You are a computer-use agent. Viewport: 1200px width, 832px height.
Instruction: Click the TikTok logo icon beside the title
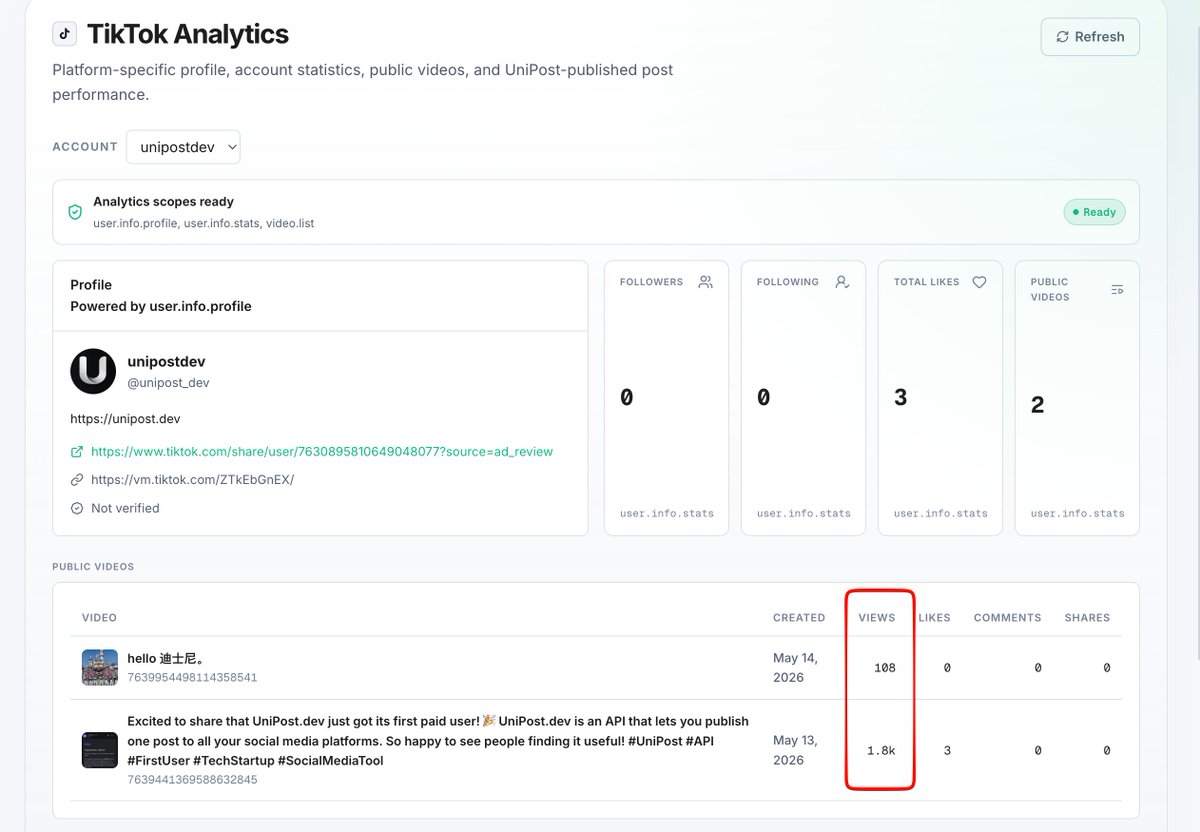65,34
